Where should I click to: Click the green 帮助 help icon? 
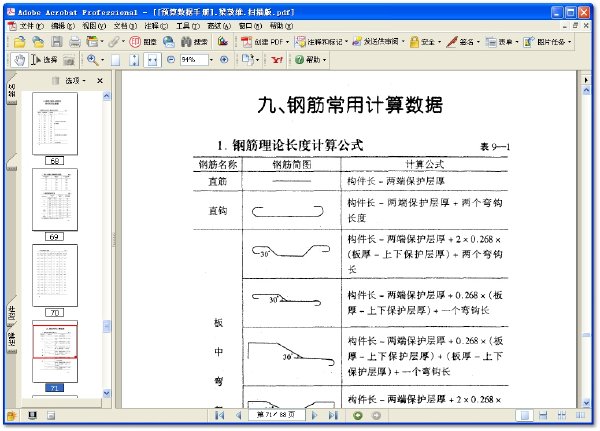tap(299, 60)
